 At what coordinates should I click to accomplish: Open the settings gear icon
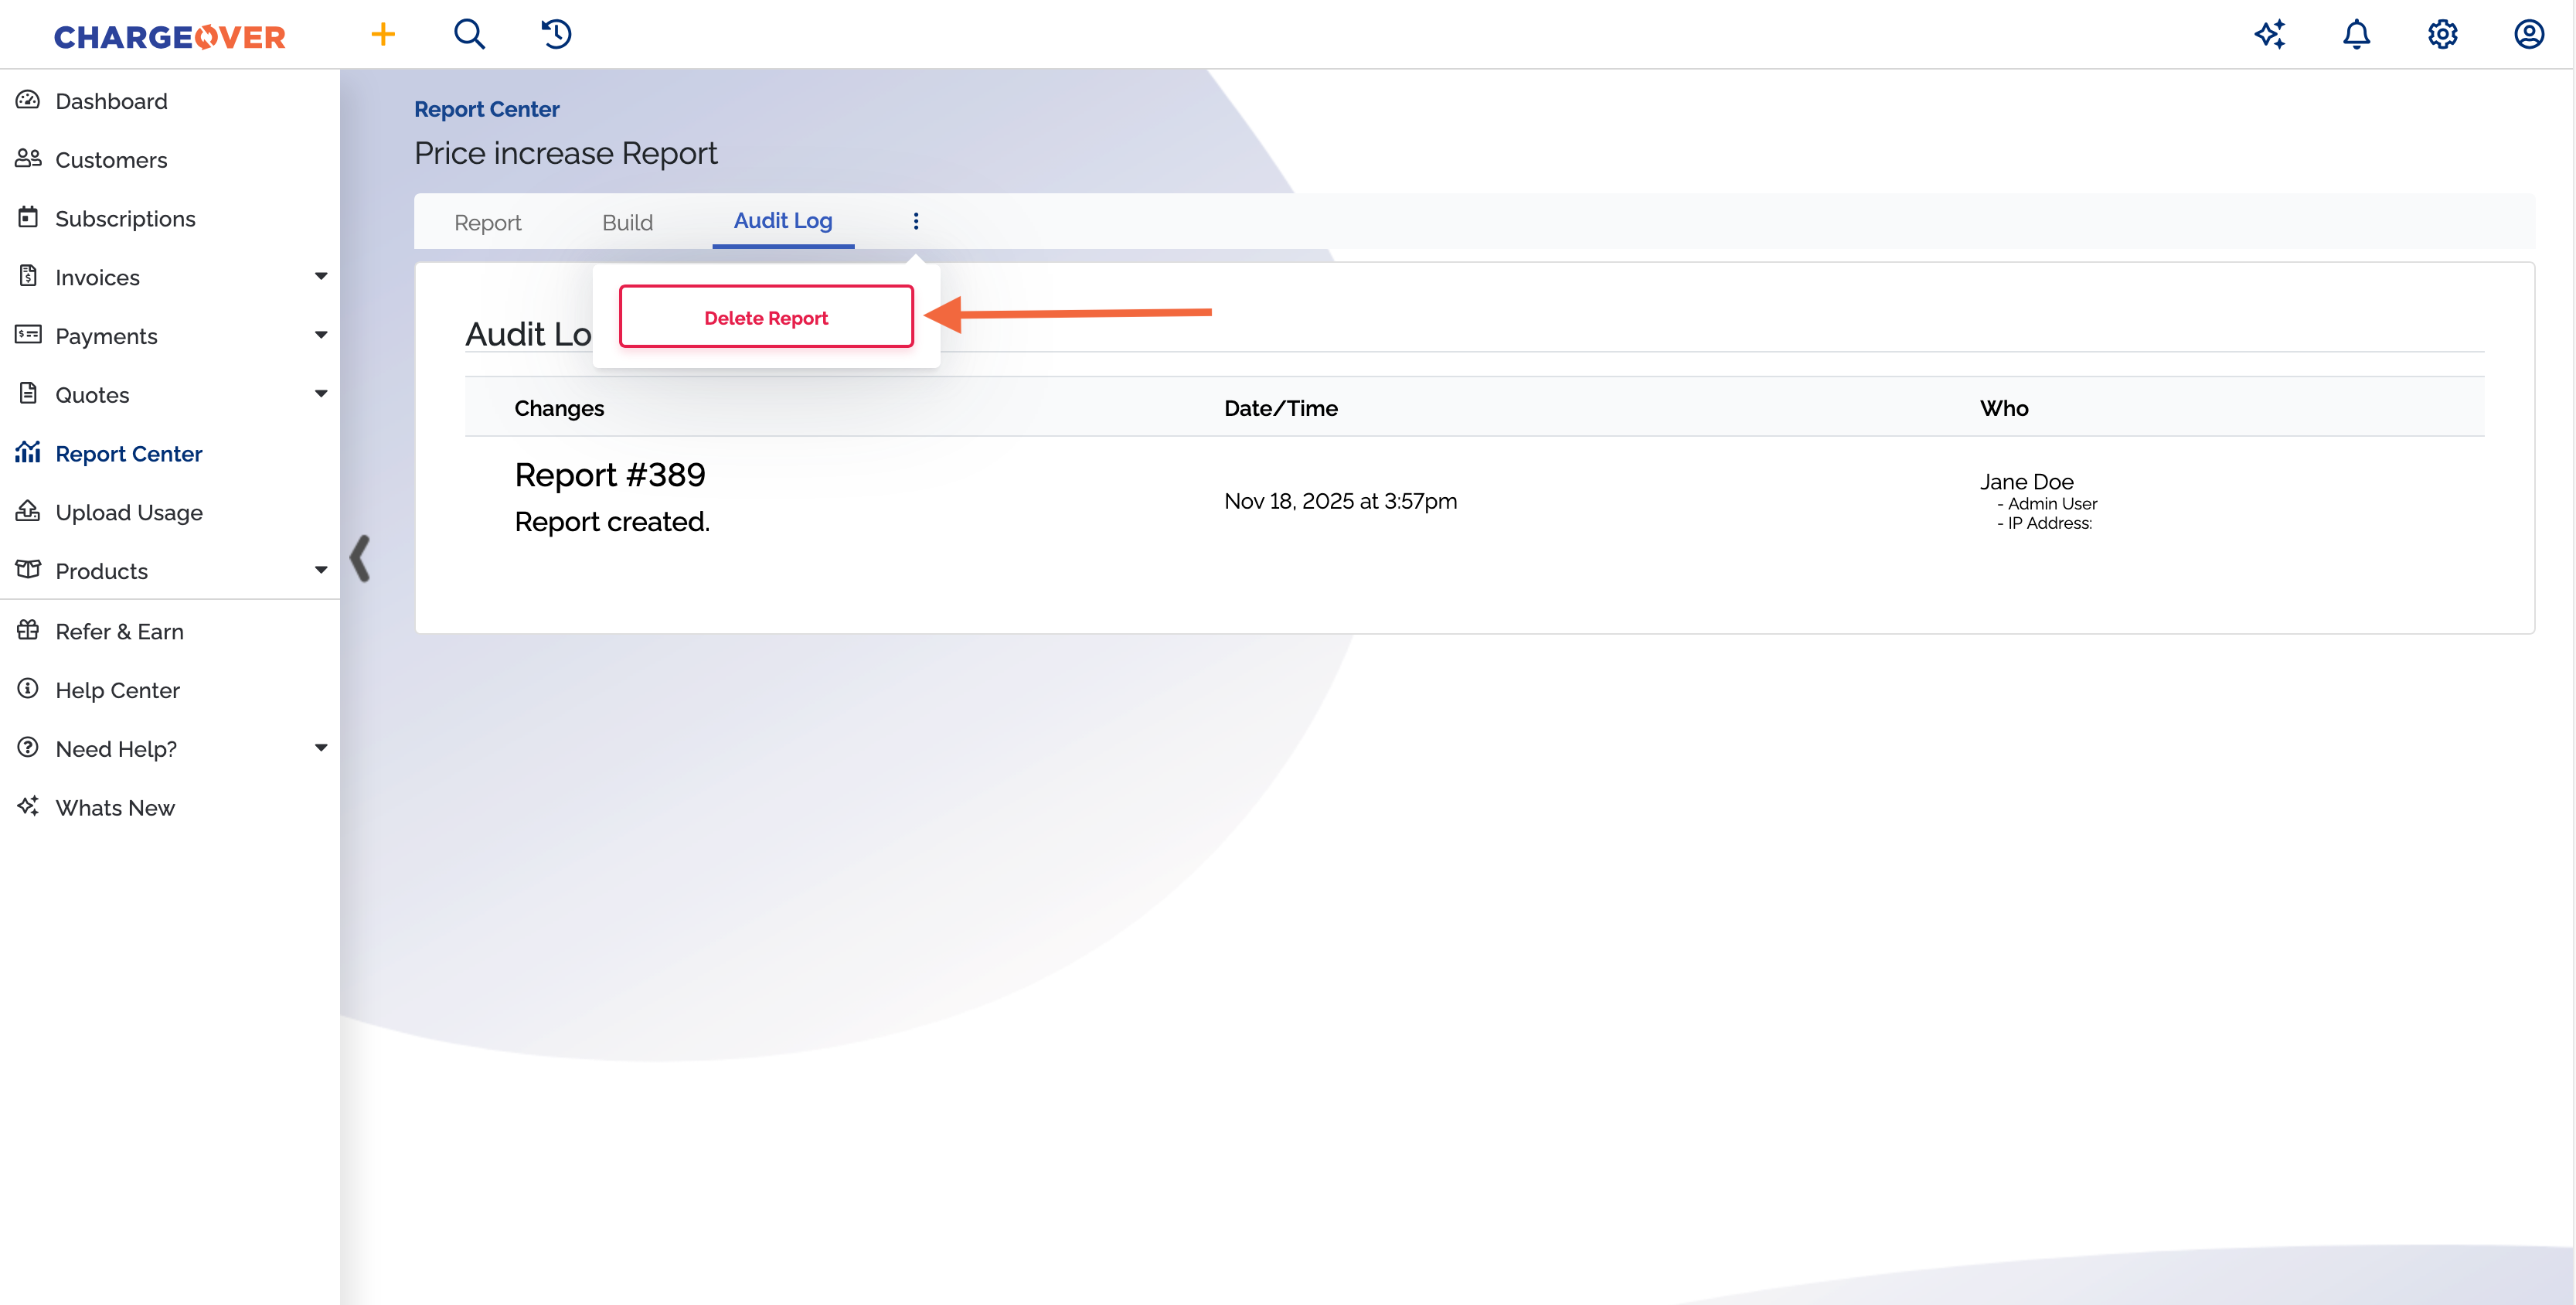[x=2442, y=35]
